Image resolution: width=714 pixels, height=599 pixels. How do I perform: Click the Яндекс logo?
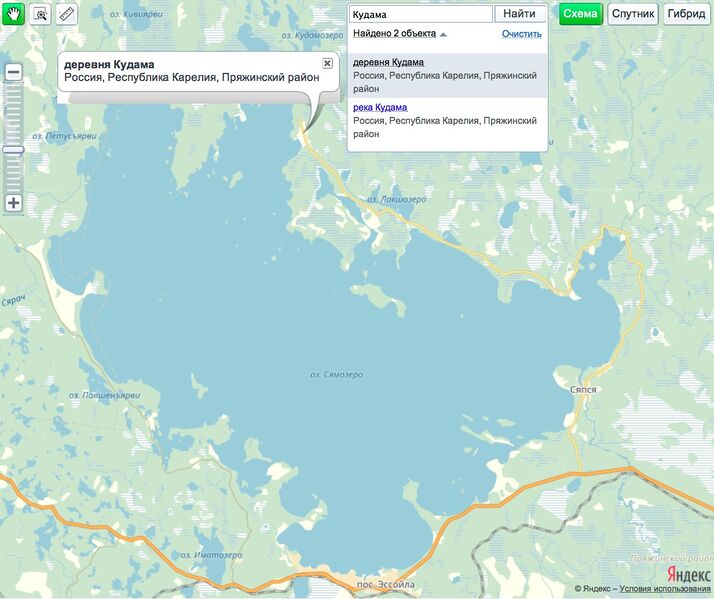[x=689, y=574]
